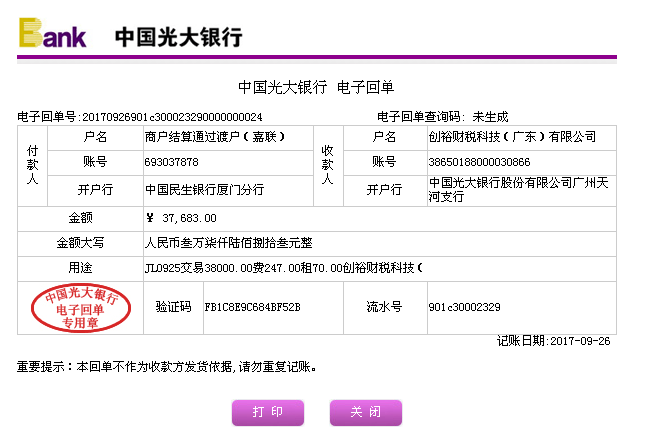The height and width of the screenshot is (433, 654).
Task: Click the amount ¥ 37,683.00
Action: (183, 217)
